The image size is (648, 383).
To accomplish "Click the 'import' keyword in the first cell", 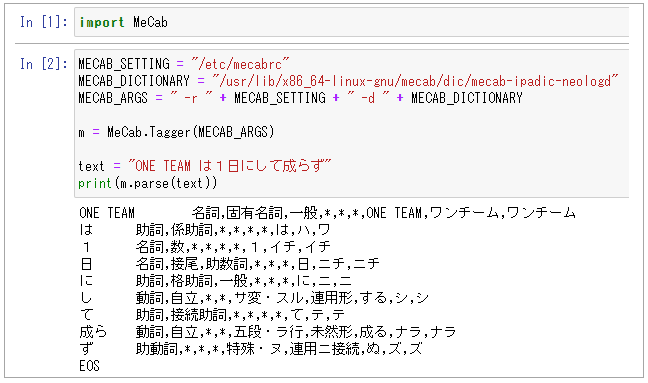I will click(x=102, y=22).
